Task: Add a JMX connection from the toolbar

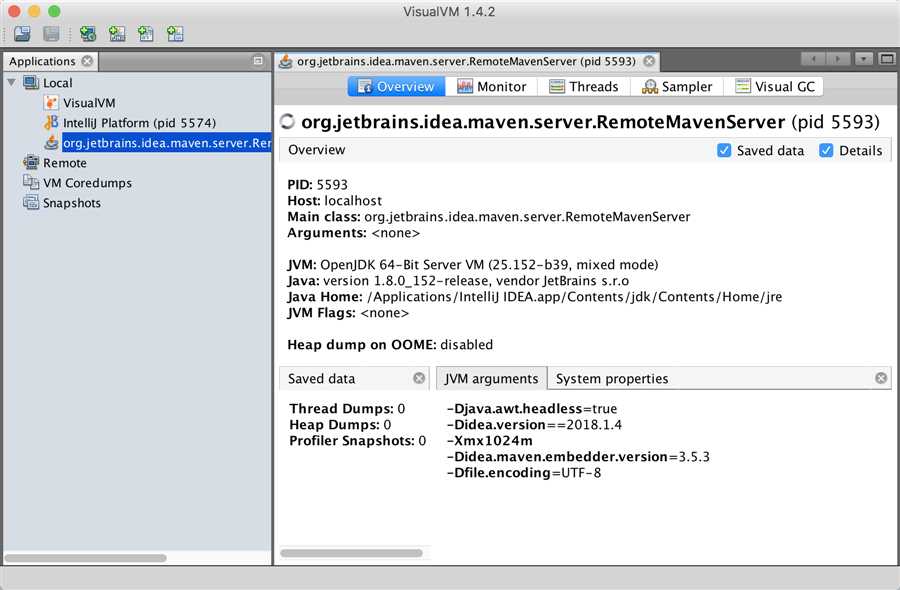Action: tap(117, 34)
